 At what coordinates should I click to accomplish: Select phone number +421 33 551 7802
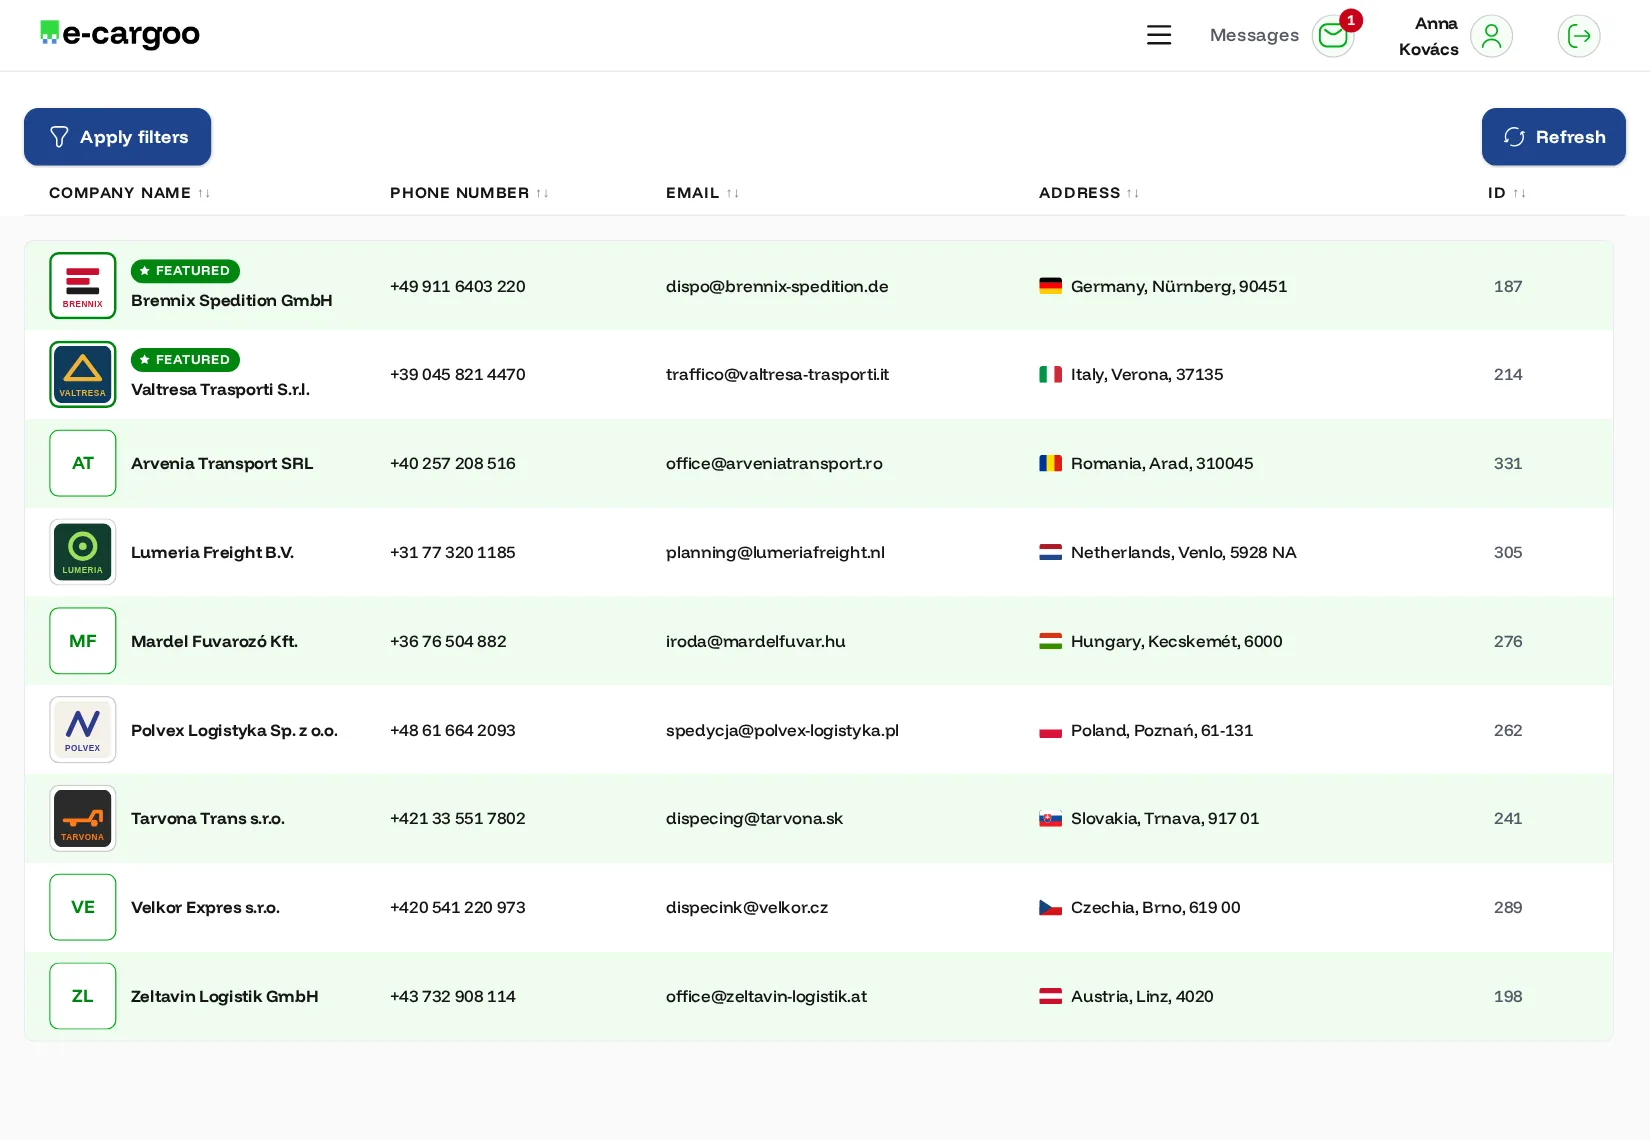(457, 819)
